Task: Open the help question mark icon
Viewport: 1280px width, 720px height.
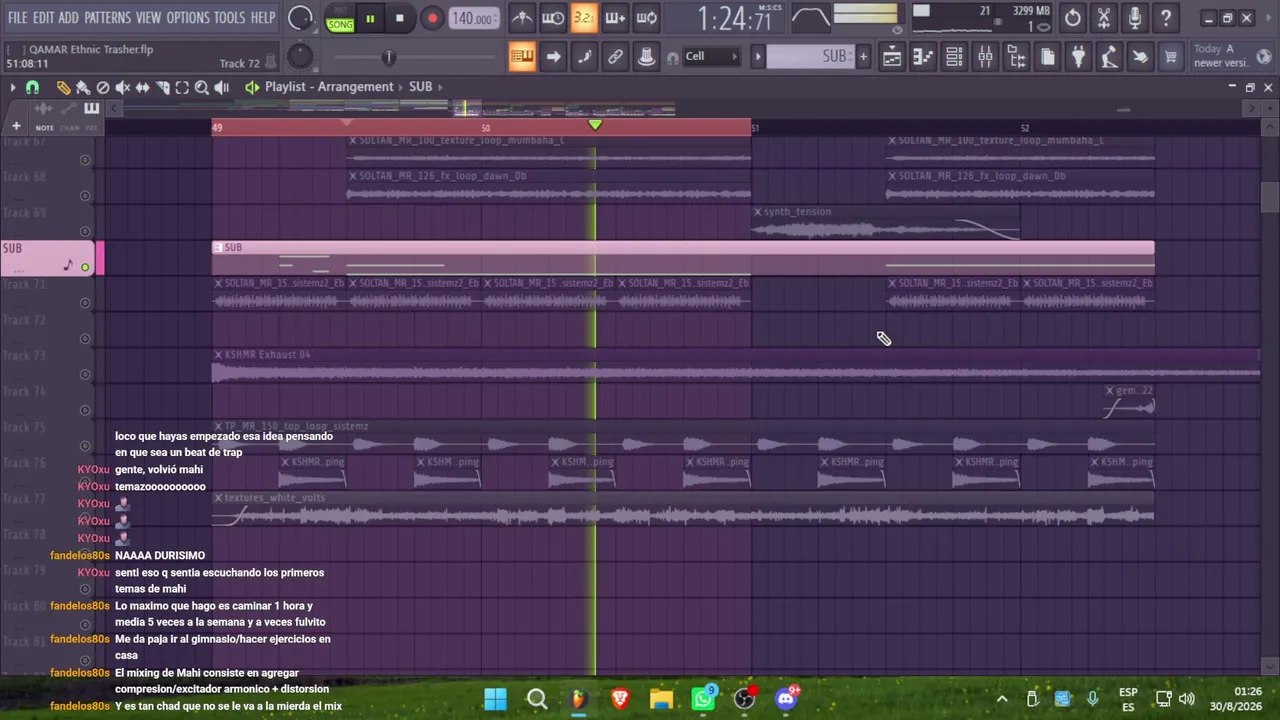Action: point(1165,18)
